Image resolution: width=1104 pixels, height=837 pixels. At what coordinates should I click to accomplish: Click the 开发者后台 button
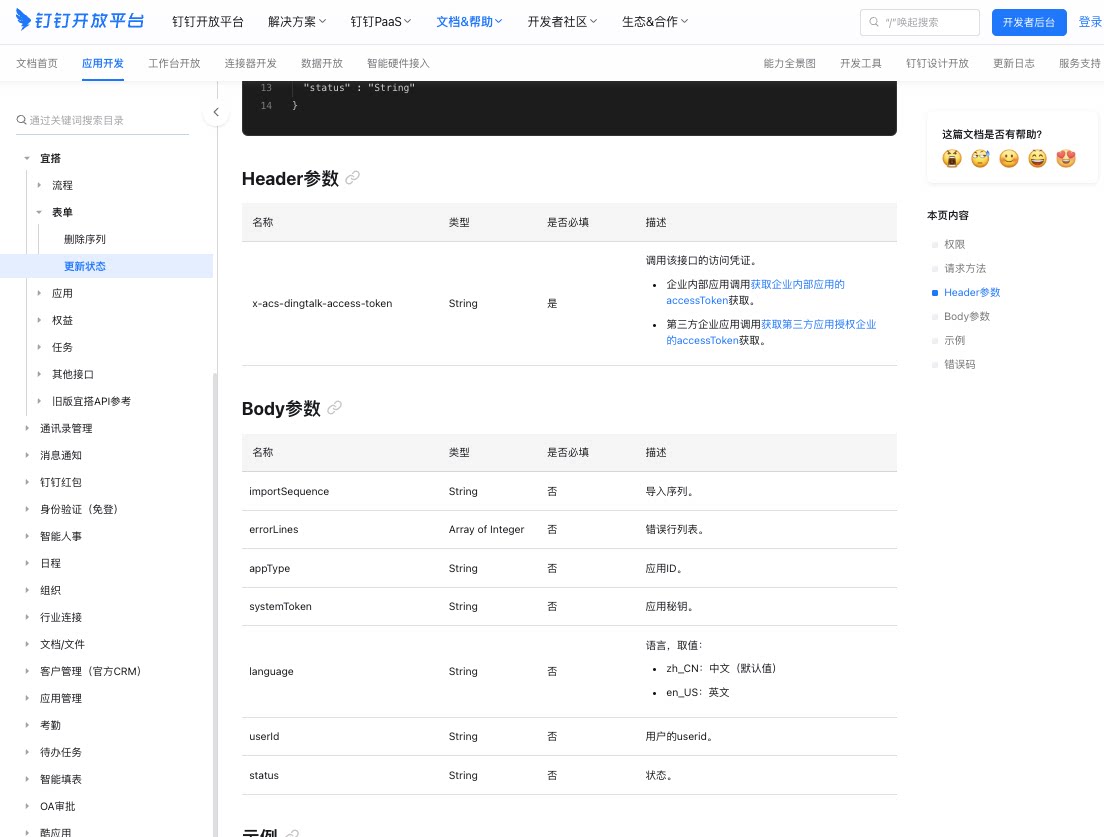[x=1029, y=22]
